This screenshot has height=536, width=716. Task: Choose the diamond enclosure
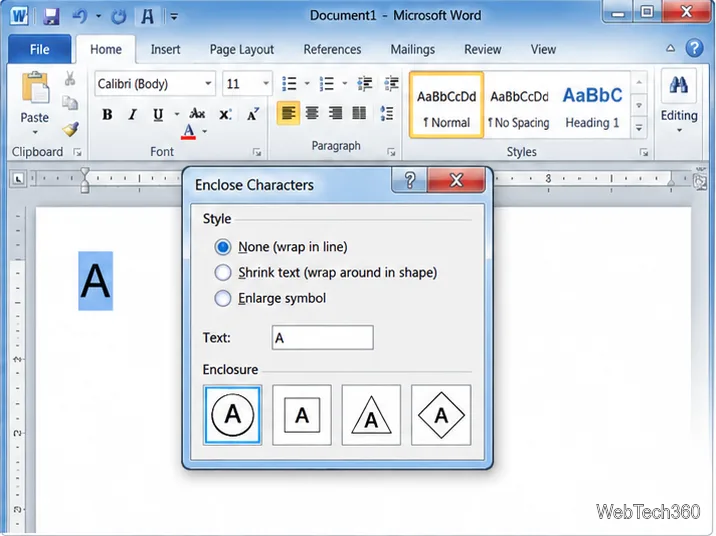(441, 415)
